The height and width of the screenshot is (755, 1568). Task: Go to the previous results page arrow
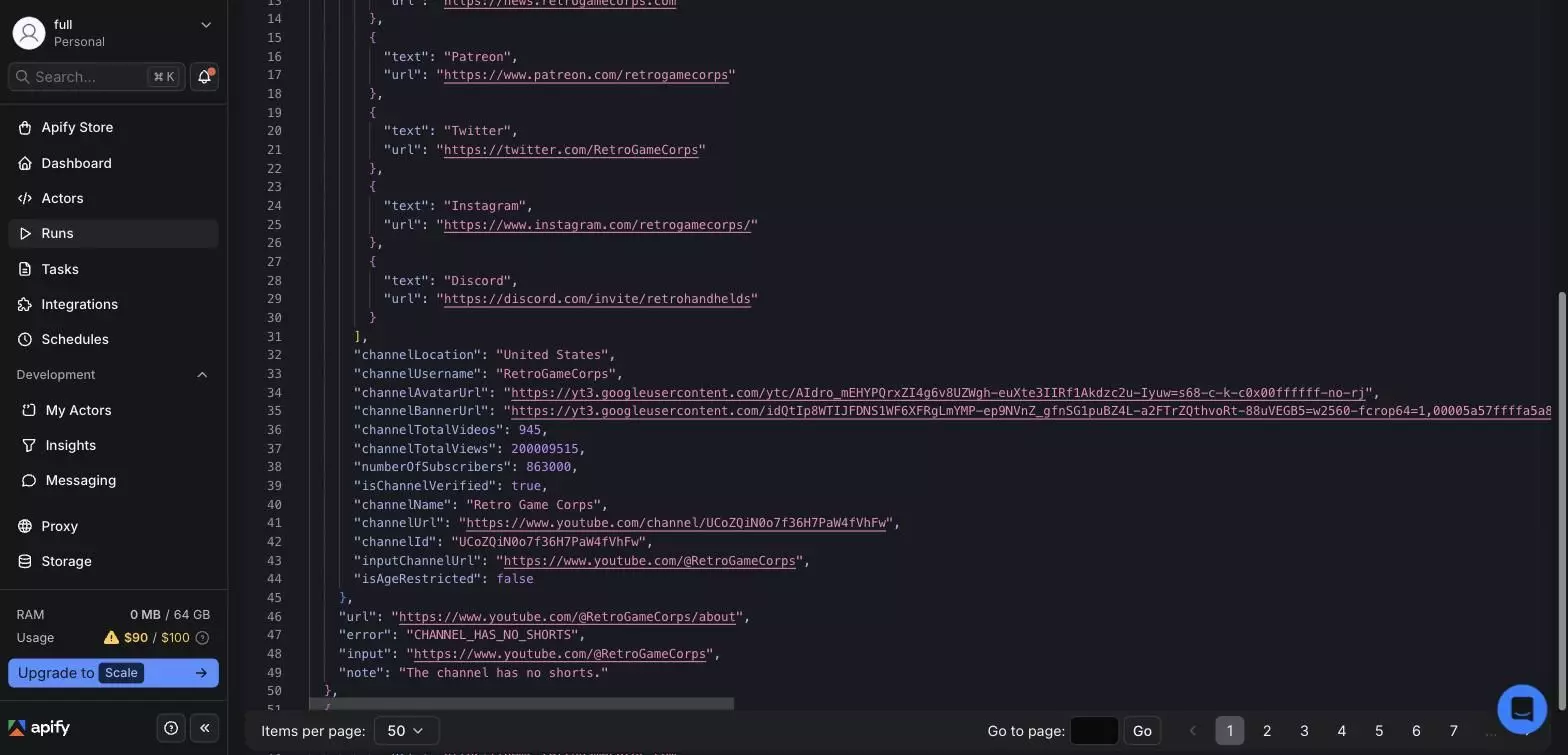tap(1192, 731)
